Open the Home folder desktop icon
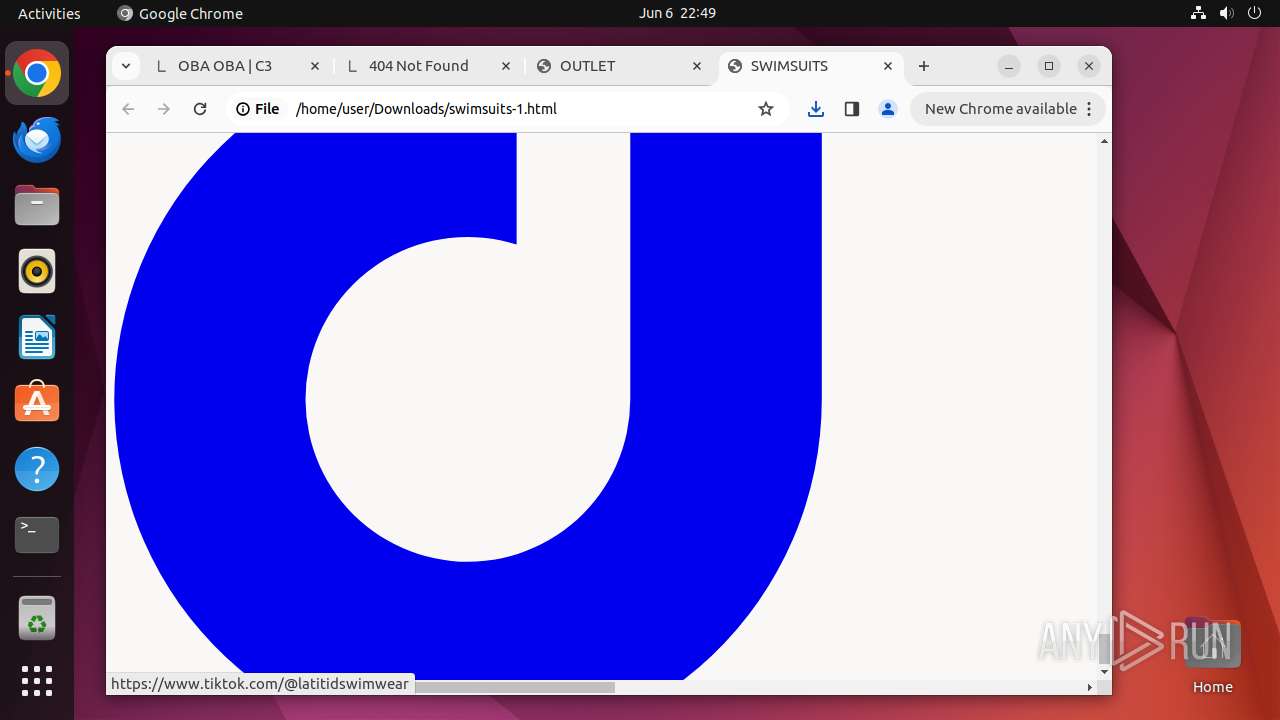 (x=1212, y=655)
